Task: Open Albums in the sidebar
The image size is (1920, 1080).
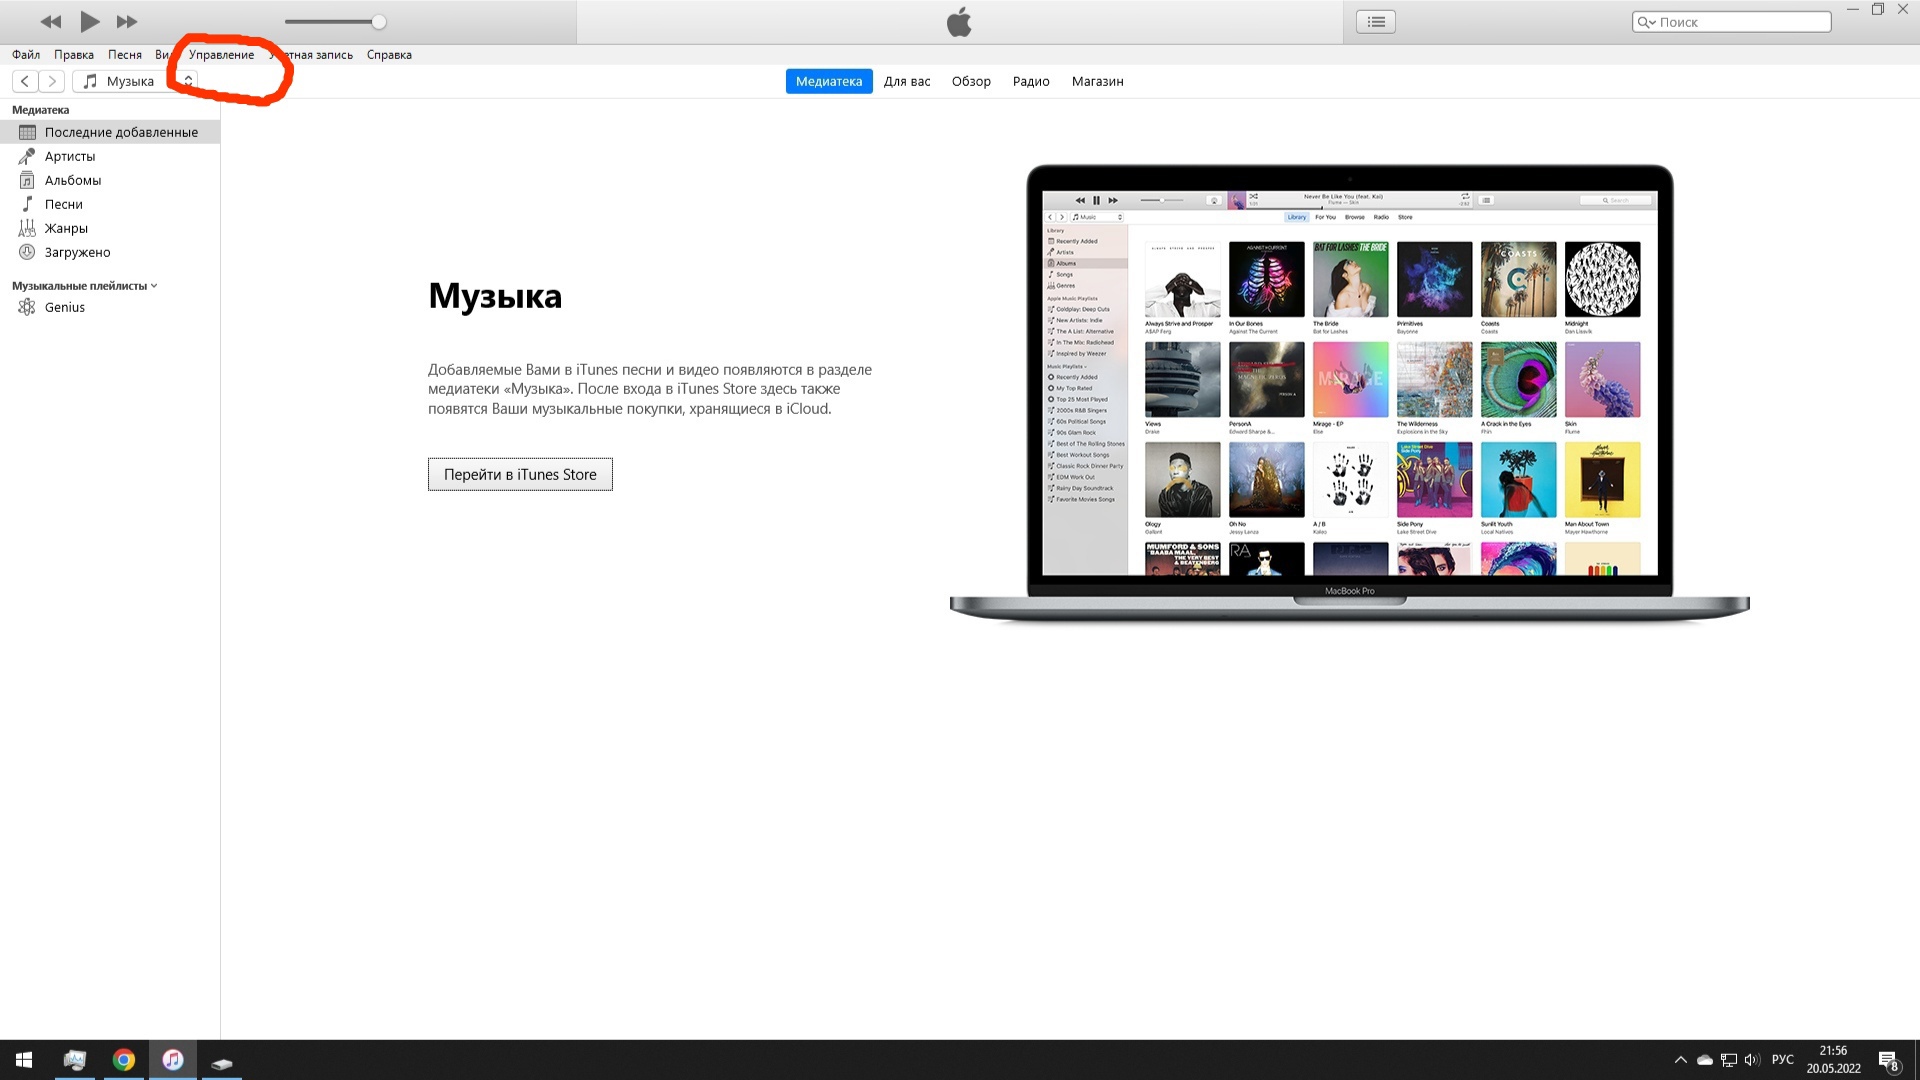Action: tap(73, 180)
